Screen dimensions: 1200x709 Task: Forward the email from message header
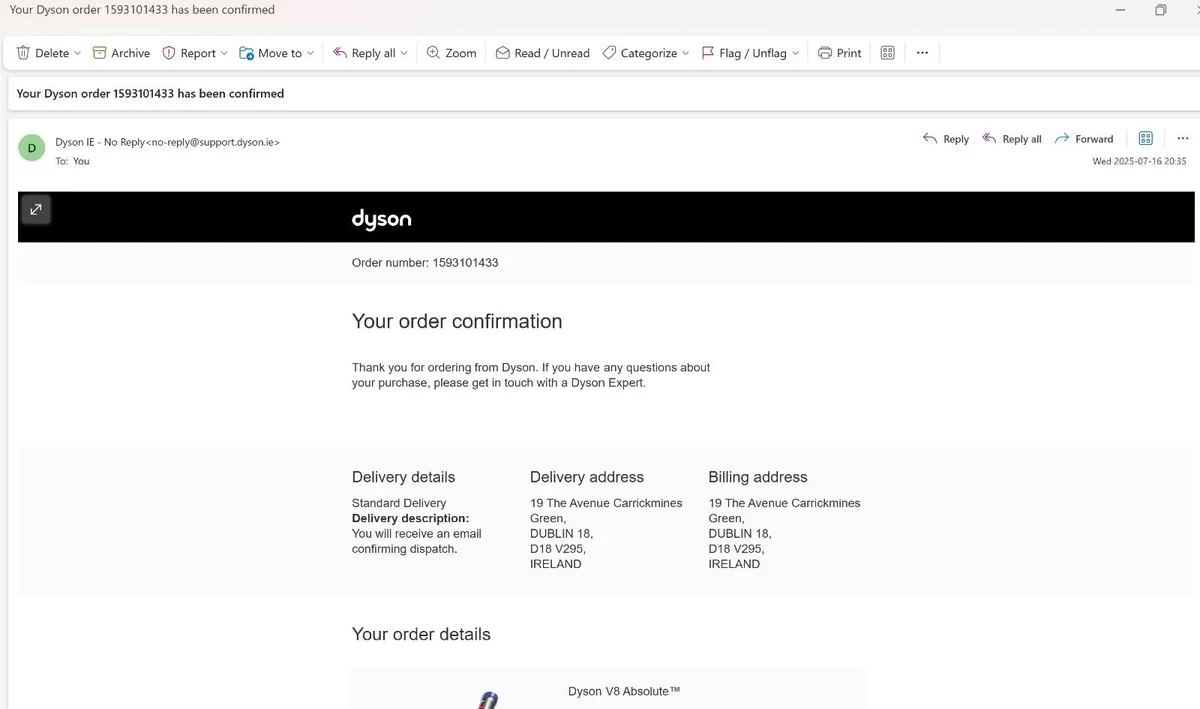coord(1084,139)
